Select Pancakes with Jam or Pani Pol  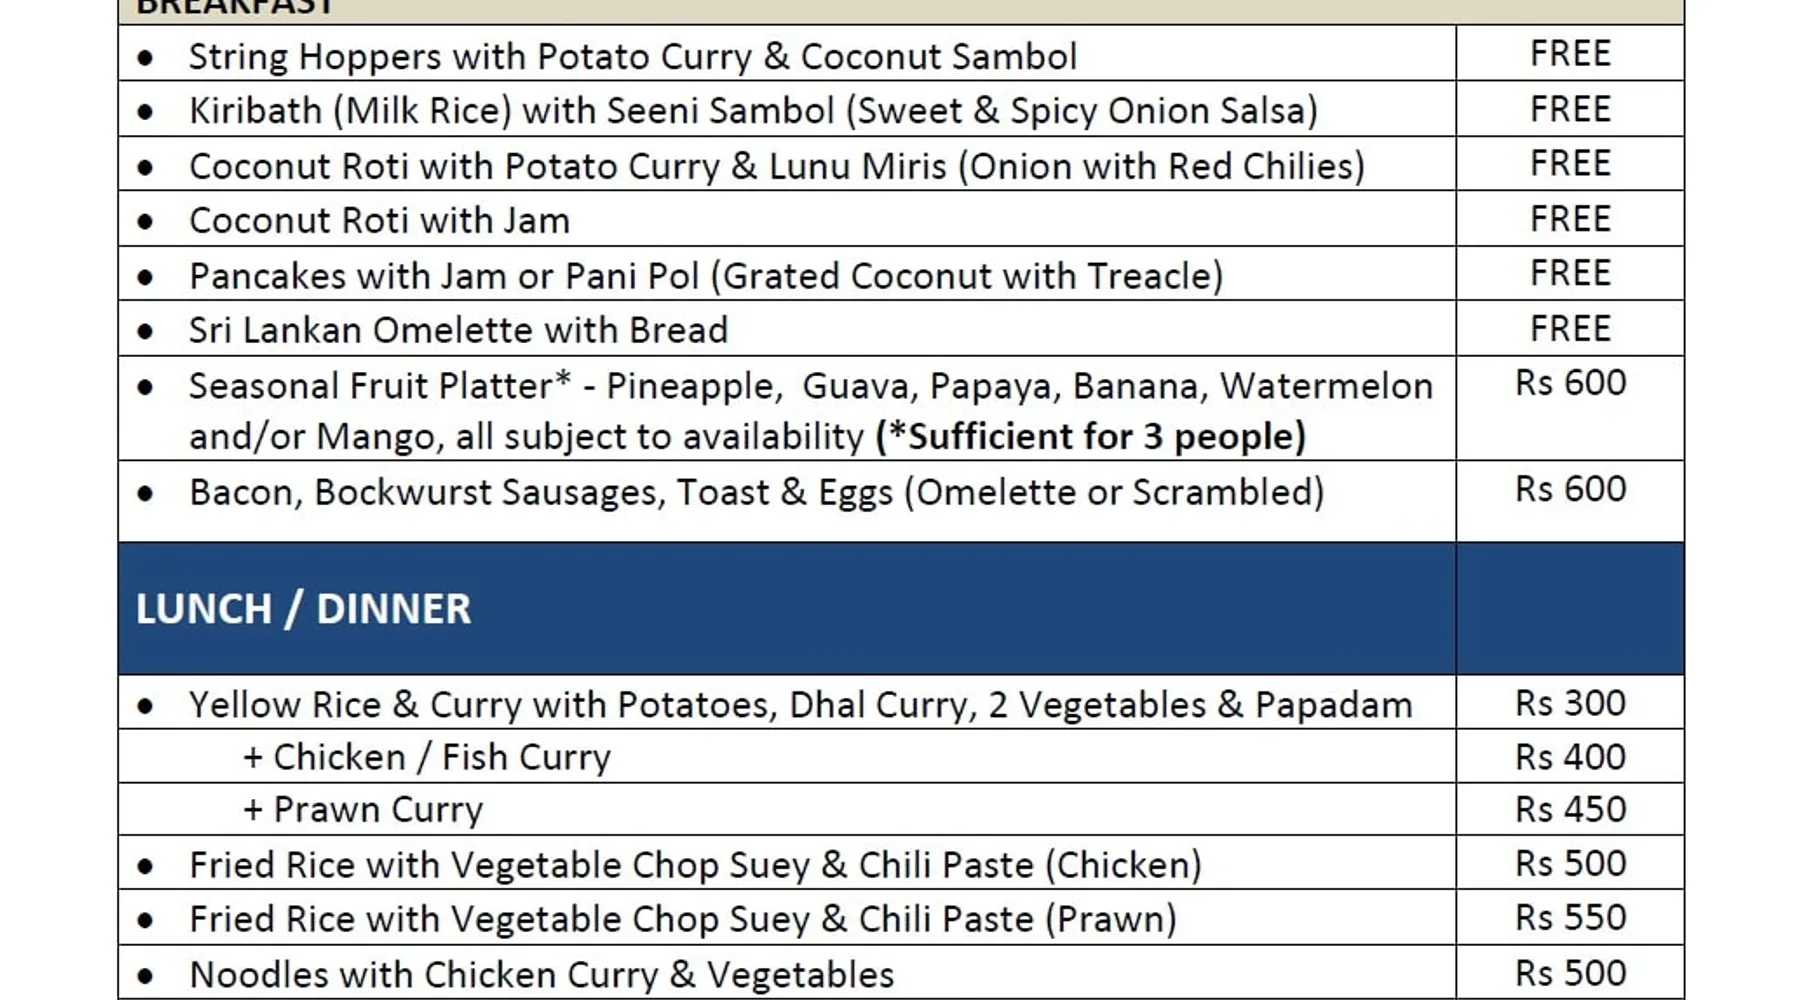705,276
